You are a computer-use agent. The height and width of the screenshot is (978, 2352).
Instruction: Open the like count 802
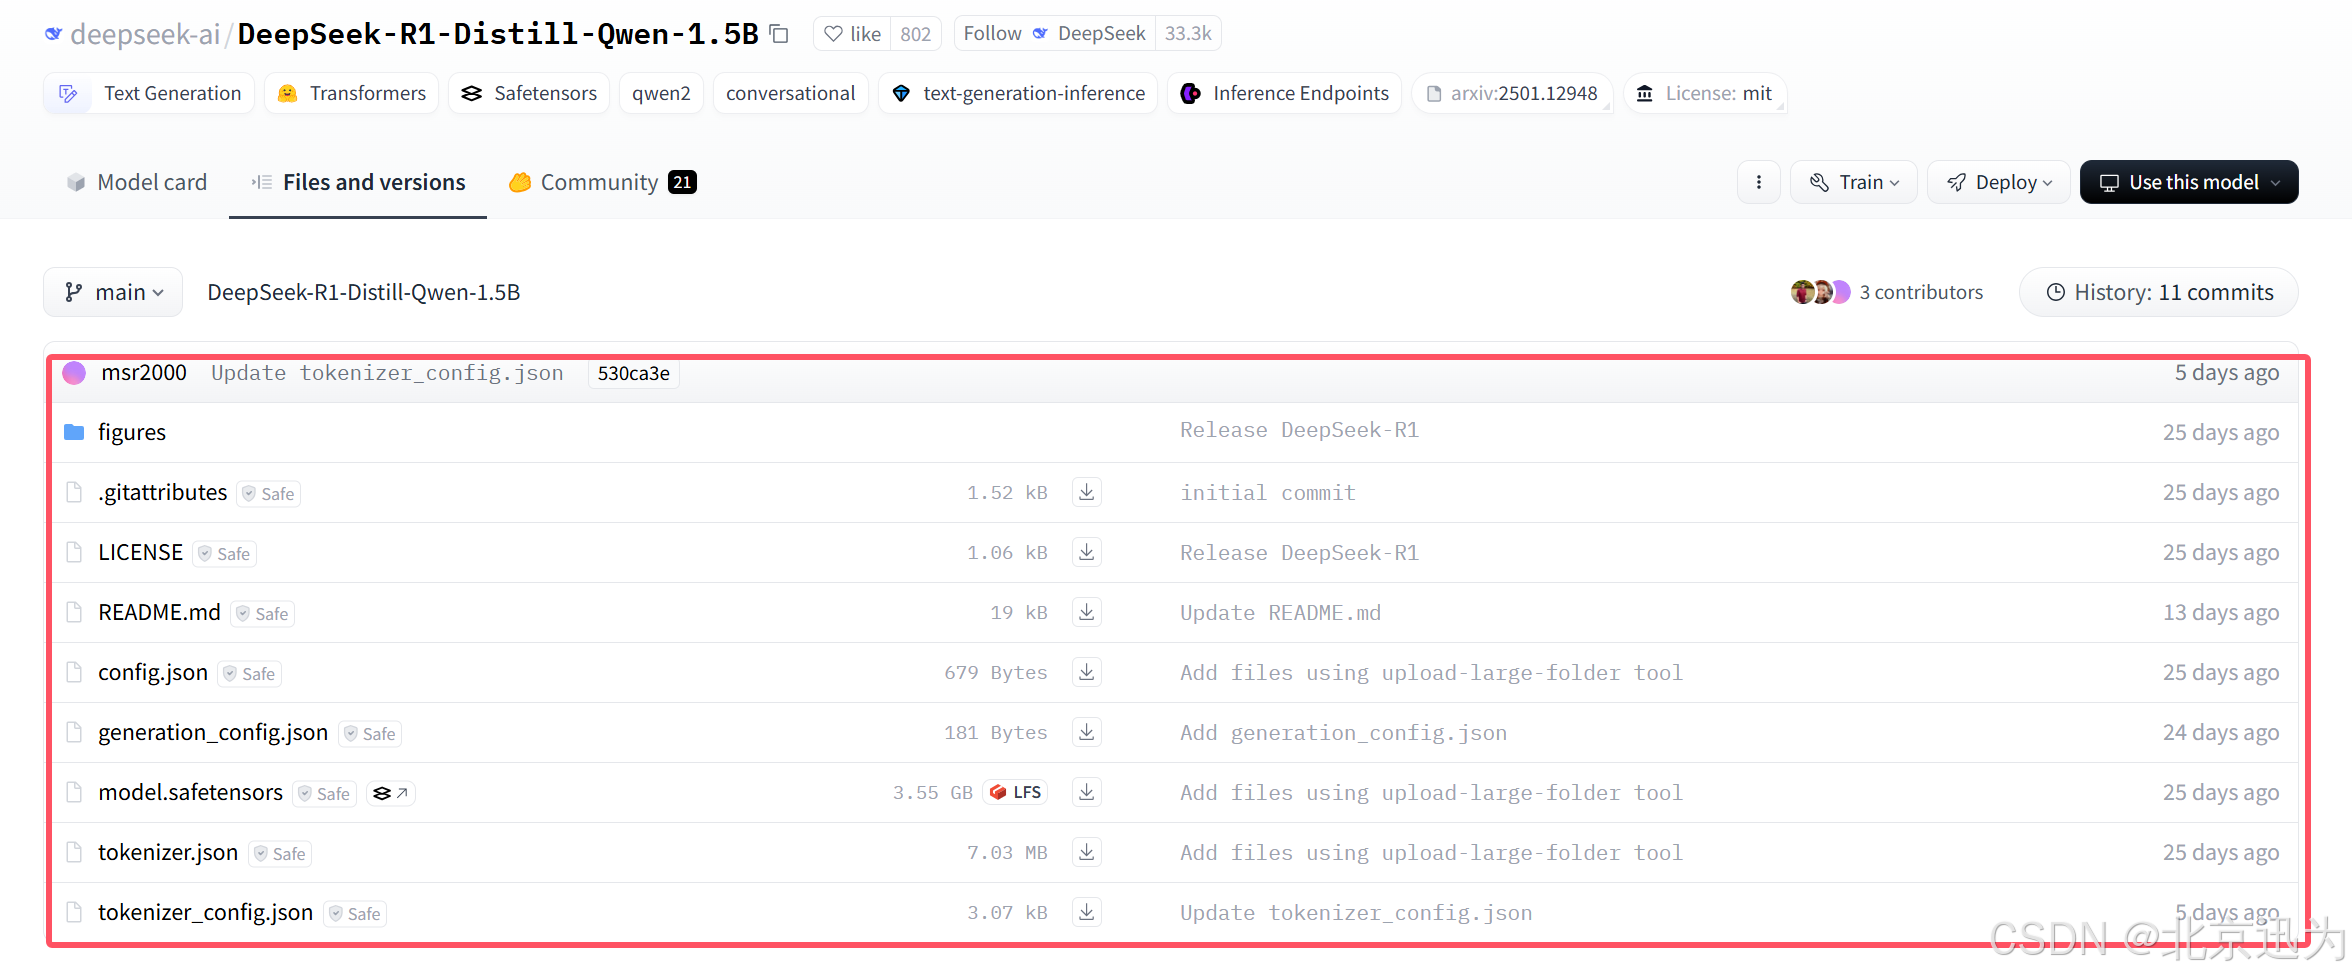(x=915, y=34)
